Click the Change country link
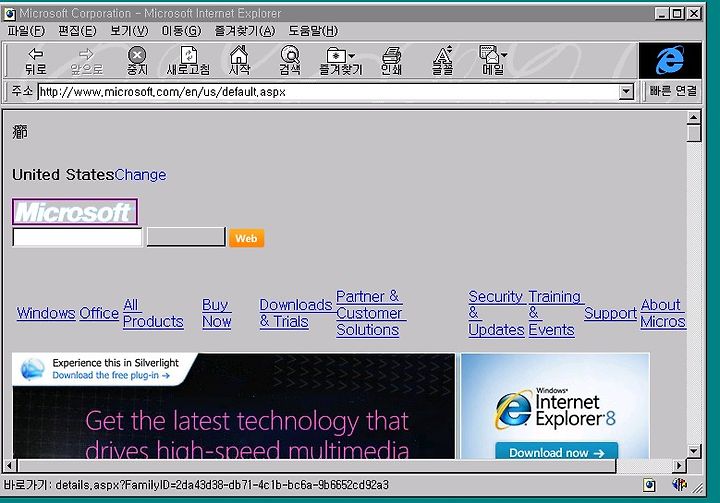The height and width of the screenshot is (503, 720). (141, 175)
